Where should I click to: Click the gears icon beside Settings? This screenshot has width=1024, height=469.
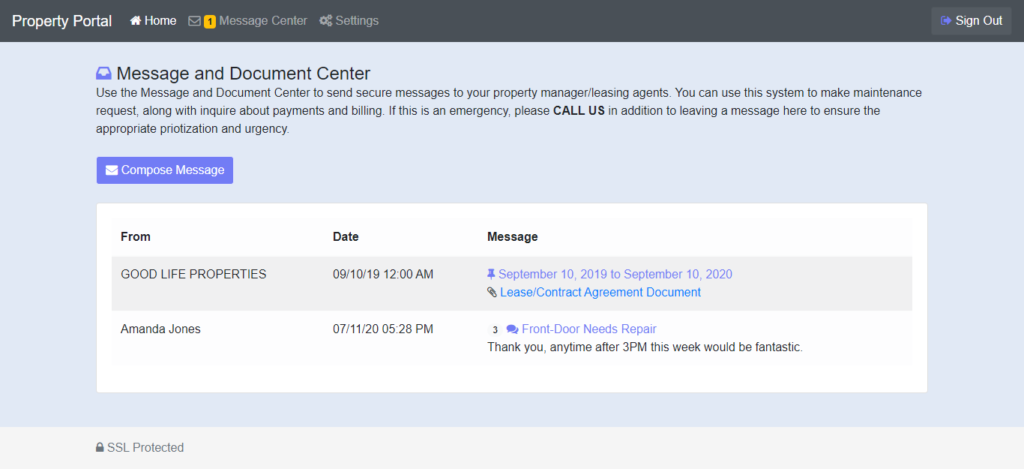coord(326,21)
